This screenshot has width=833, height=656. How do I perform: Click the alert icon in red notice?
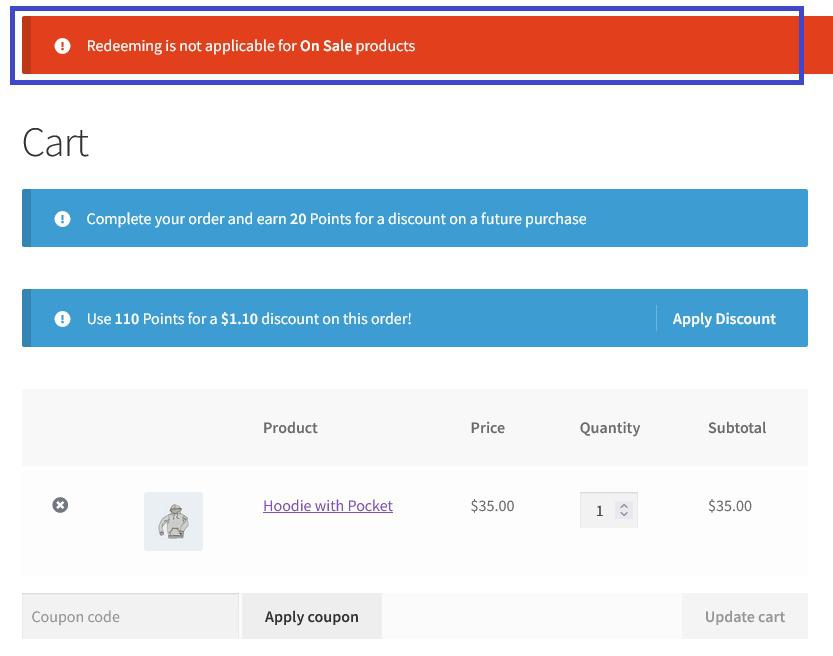(x=62, y=46)
